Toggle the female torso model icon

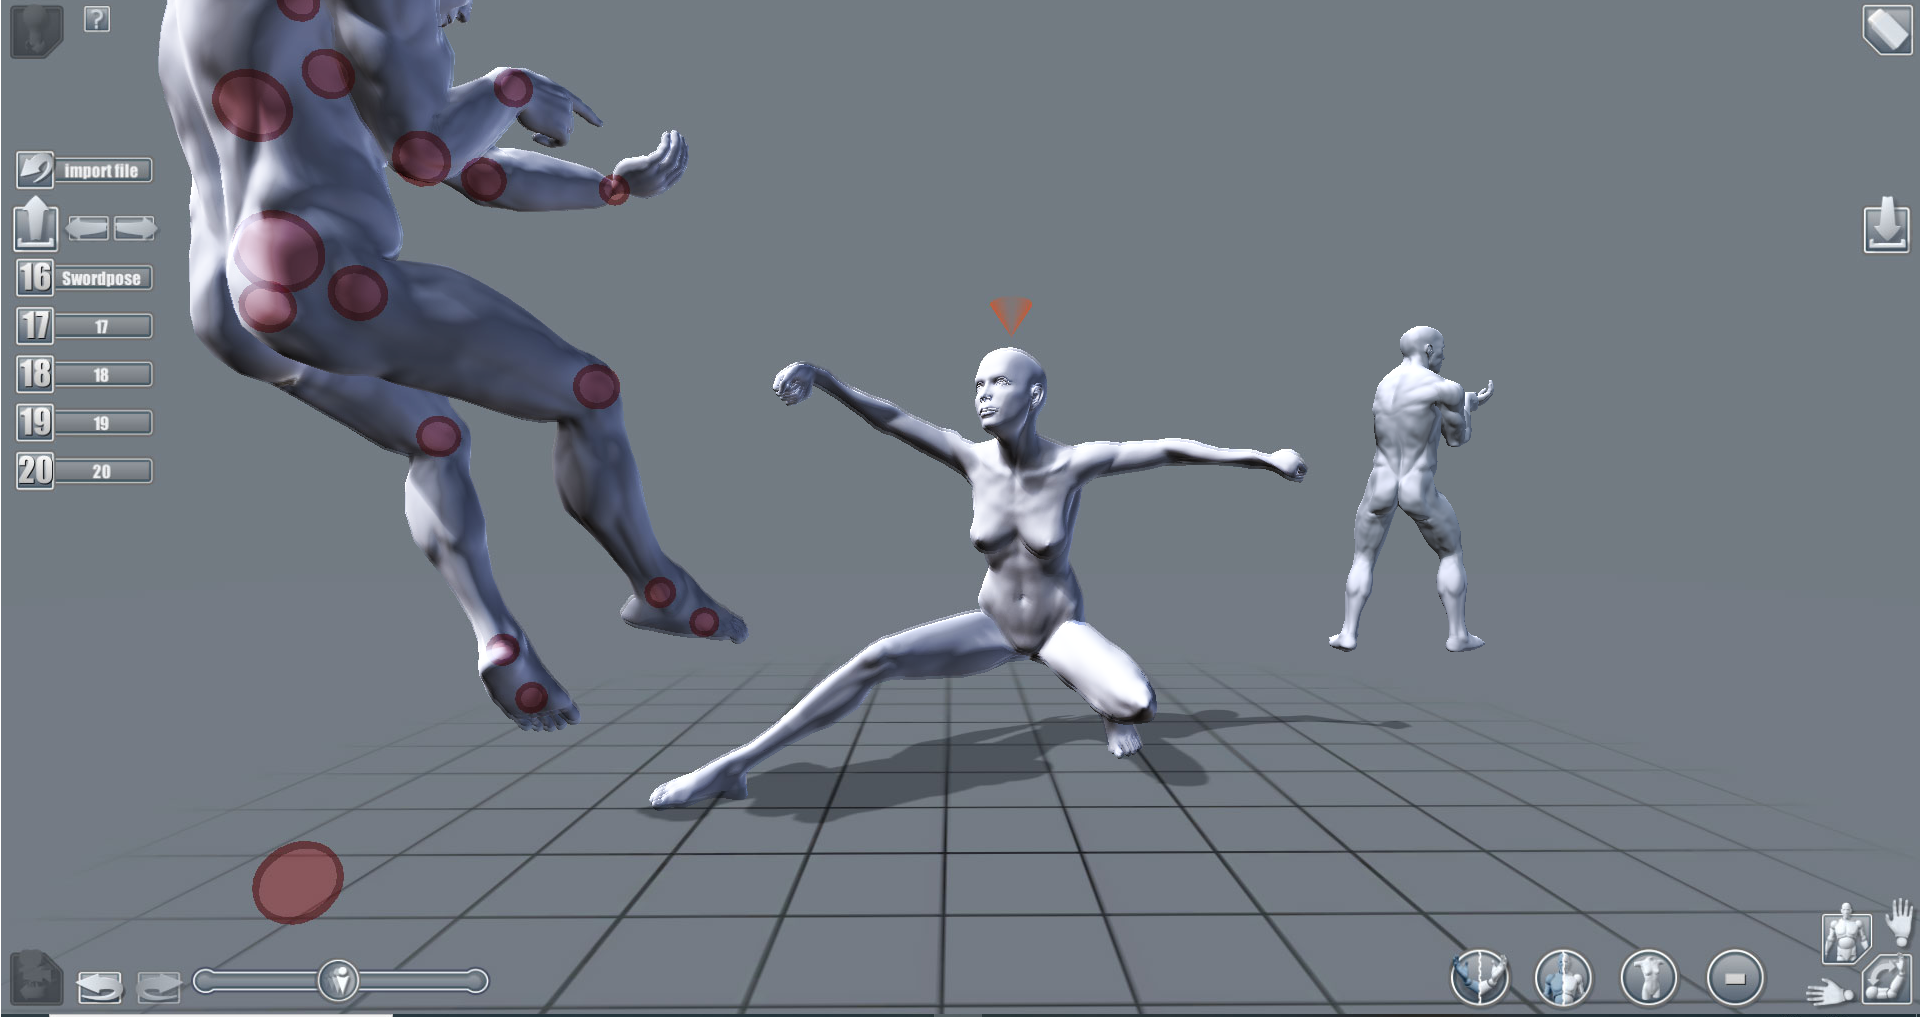point(1648,977)
